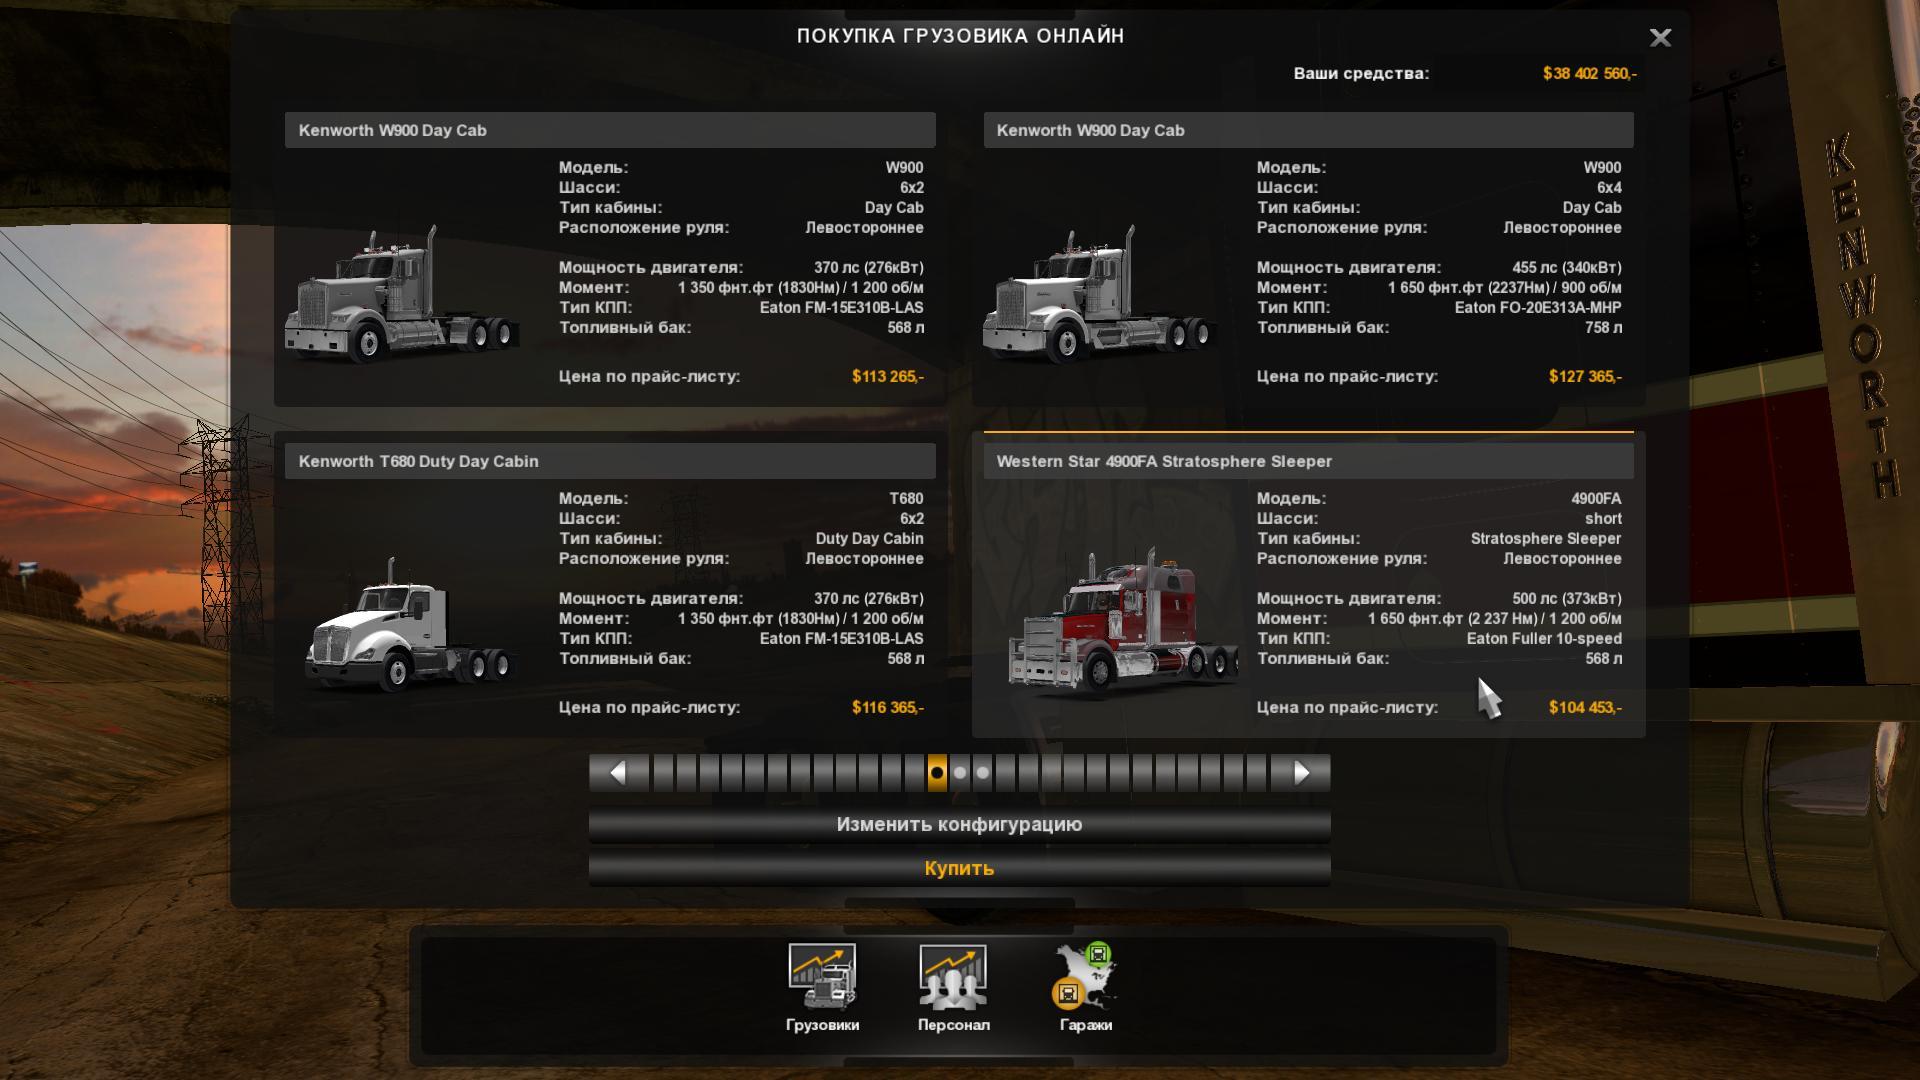Click the Eaton Fuller 10-speed transmission value
The height and width of the screenshot is (1080, 1920).
click(x=1544, y=639)
